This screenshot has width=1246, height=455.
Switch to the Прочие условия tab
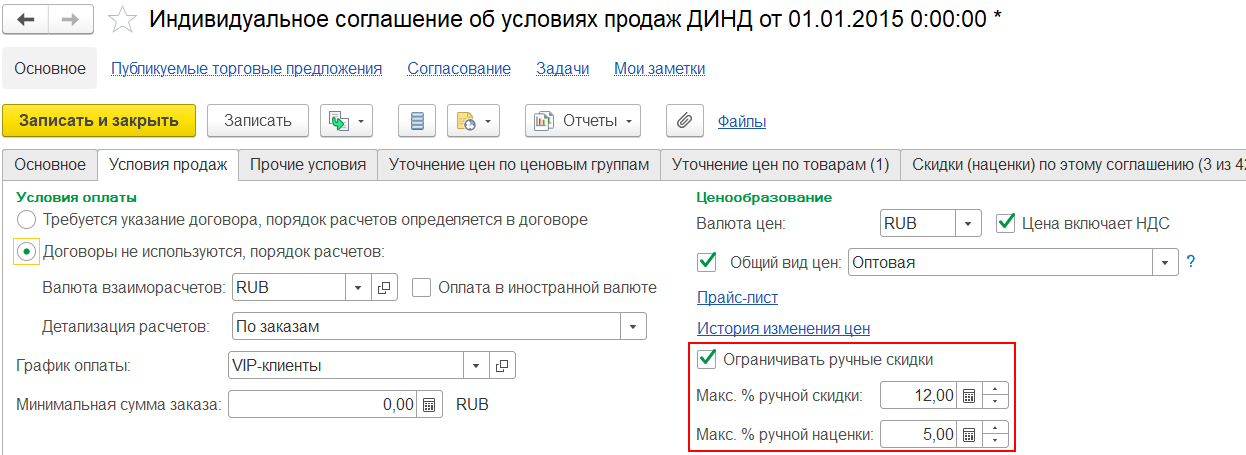308,164
